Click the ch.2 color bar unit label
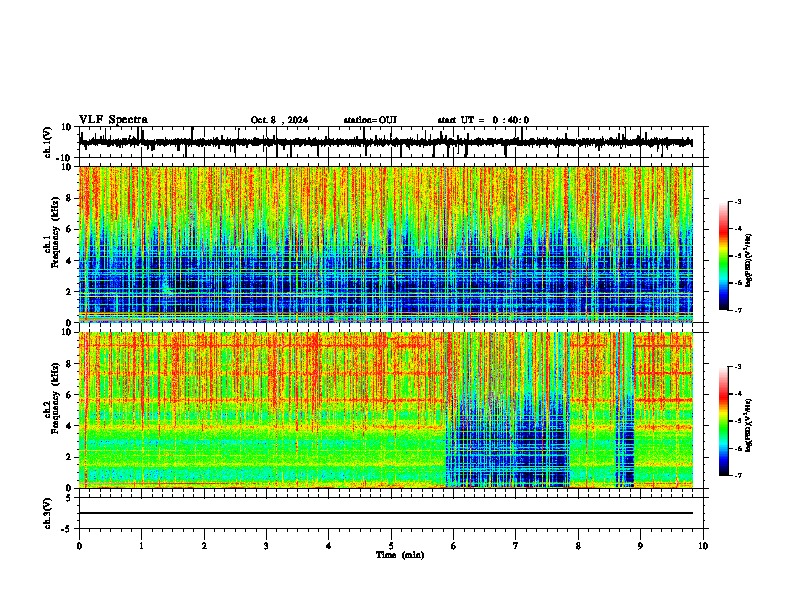 [x=748, y=426]
